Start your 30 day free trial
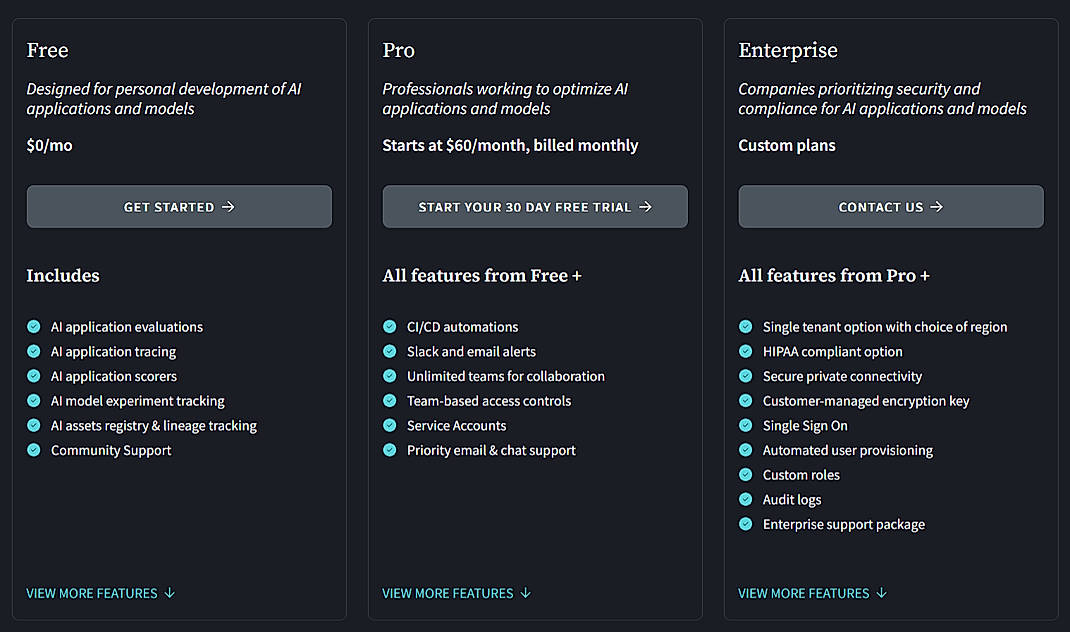 [535, 206]
